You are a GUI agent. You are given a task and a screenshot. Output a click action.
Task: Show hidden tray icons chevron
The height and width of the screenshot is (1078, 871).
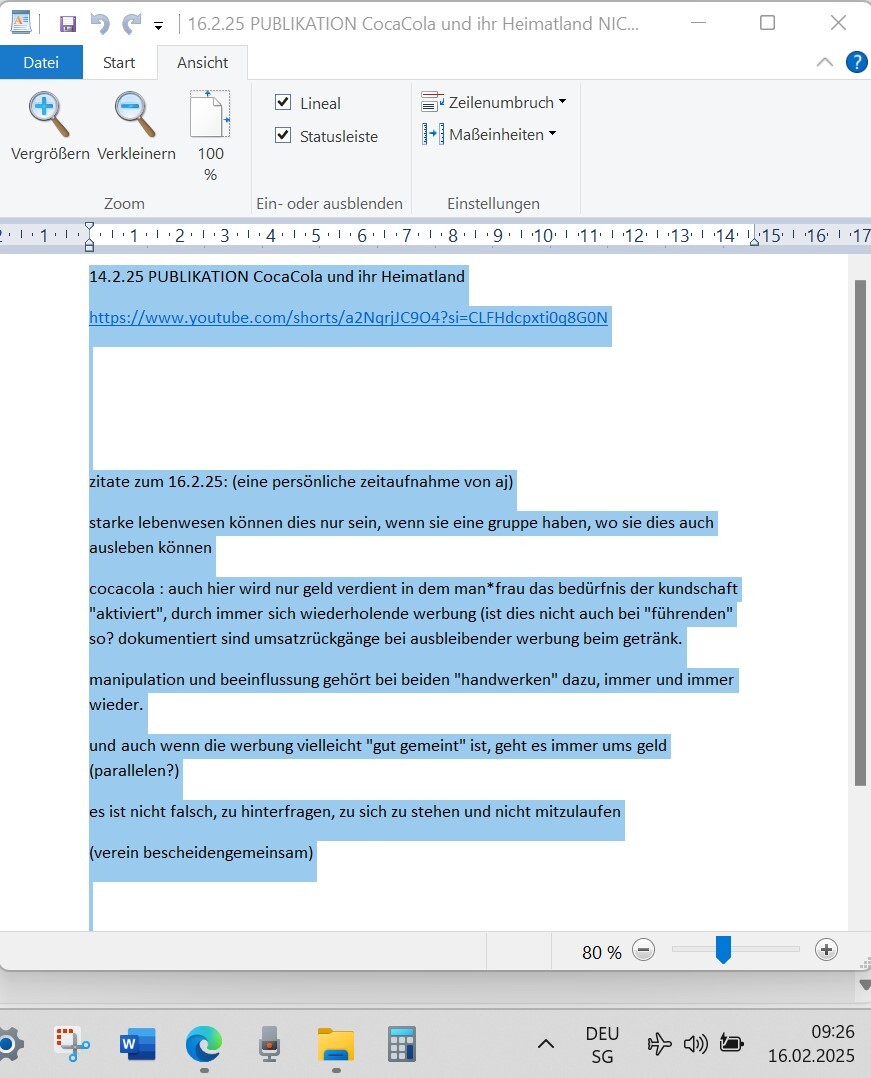click(x=546, y=1044)
